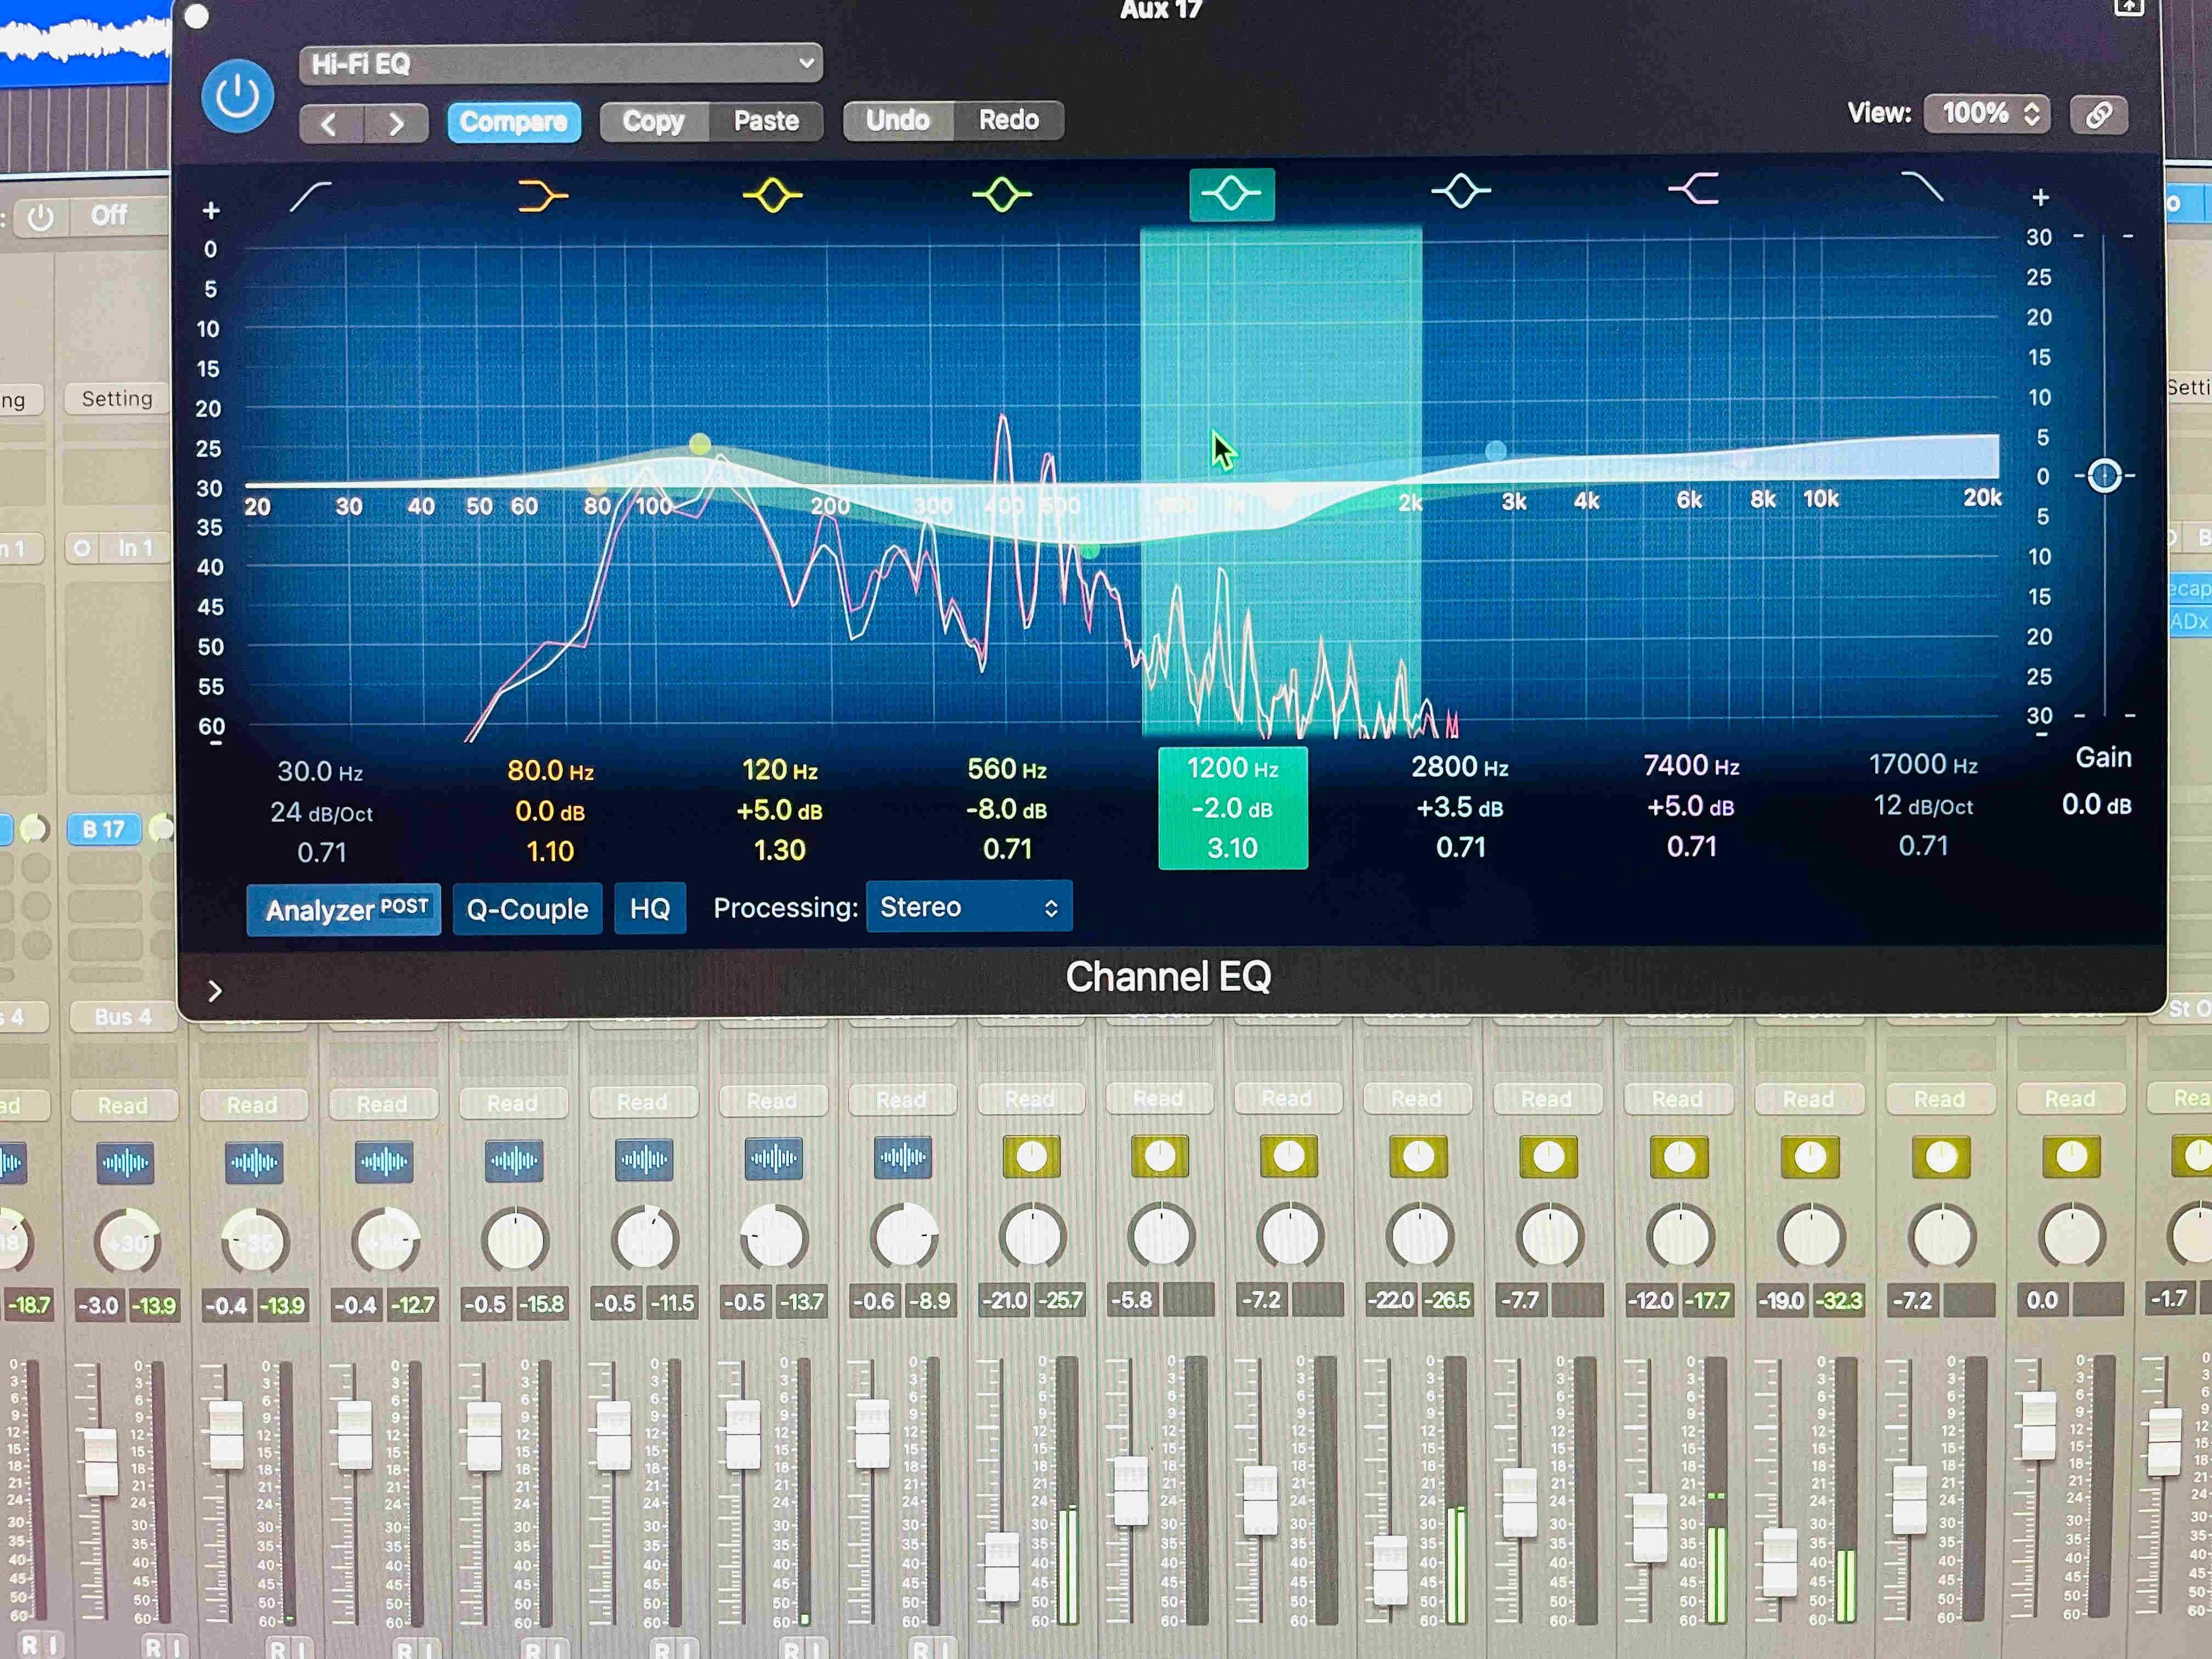Click the pan knob on the -21.0 channel

[1031, 1238]
